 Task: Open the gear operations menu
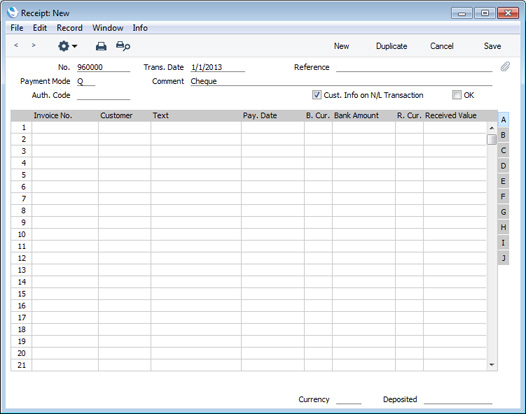pos(67,46)
